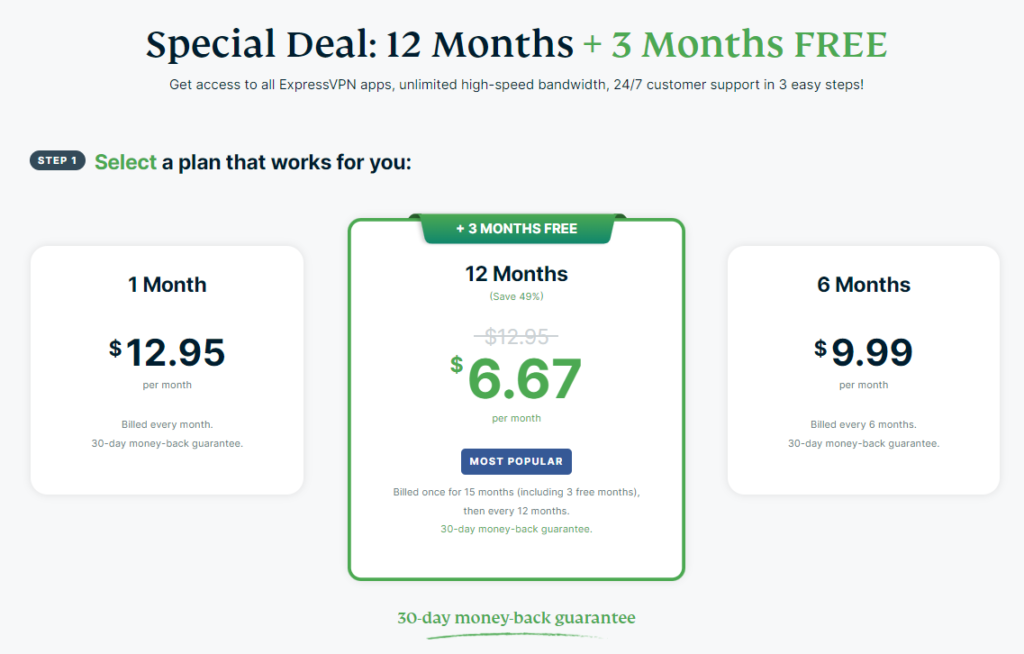Click the $12.95 price on the 1 Month plan
Screen dimensions: 1024x654
coord(167,353)
